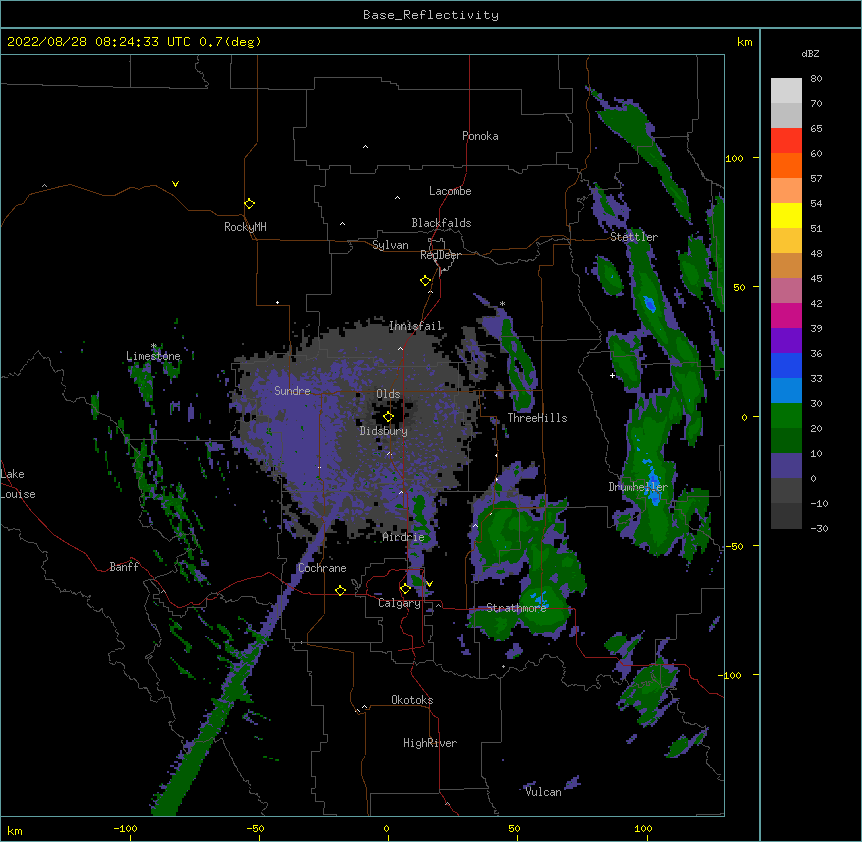Viewport: 862px width, 842px height.
Task: Pick the orange 57-60 dBZ legend swatch
Action: point(786,165)
